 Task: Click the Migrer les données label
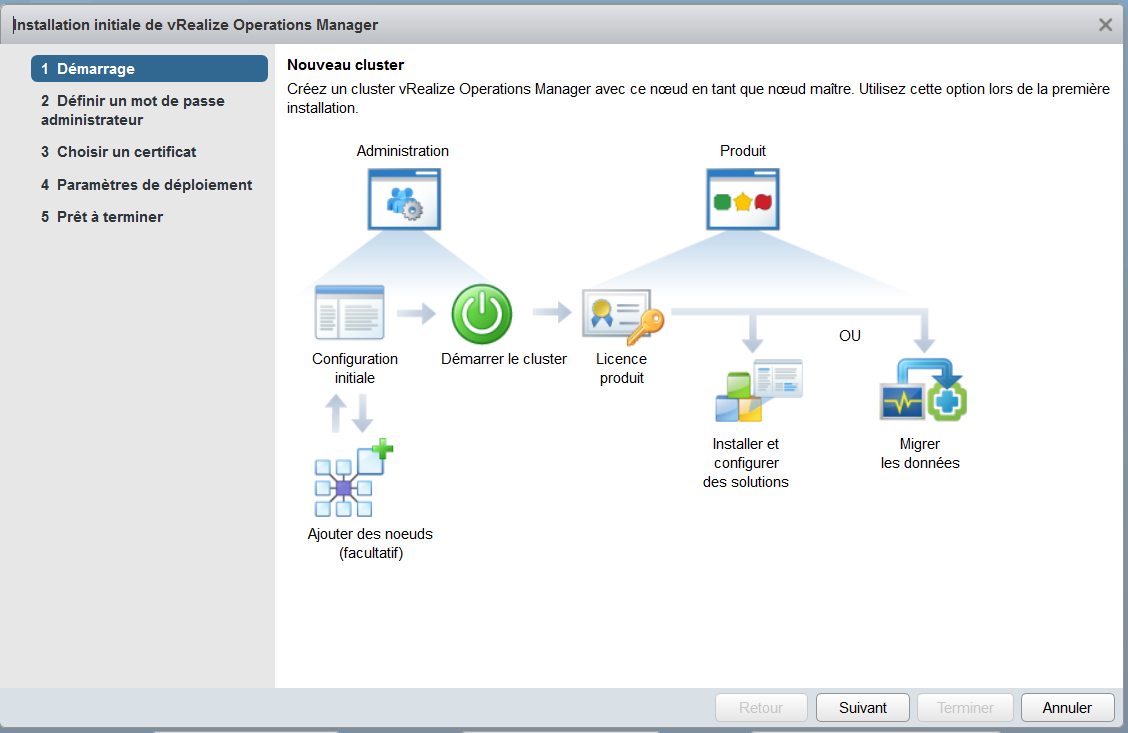tap(920, 453)
